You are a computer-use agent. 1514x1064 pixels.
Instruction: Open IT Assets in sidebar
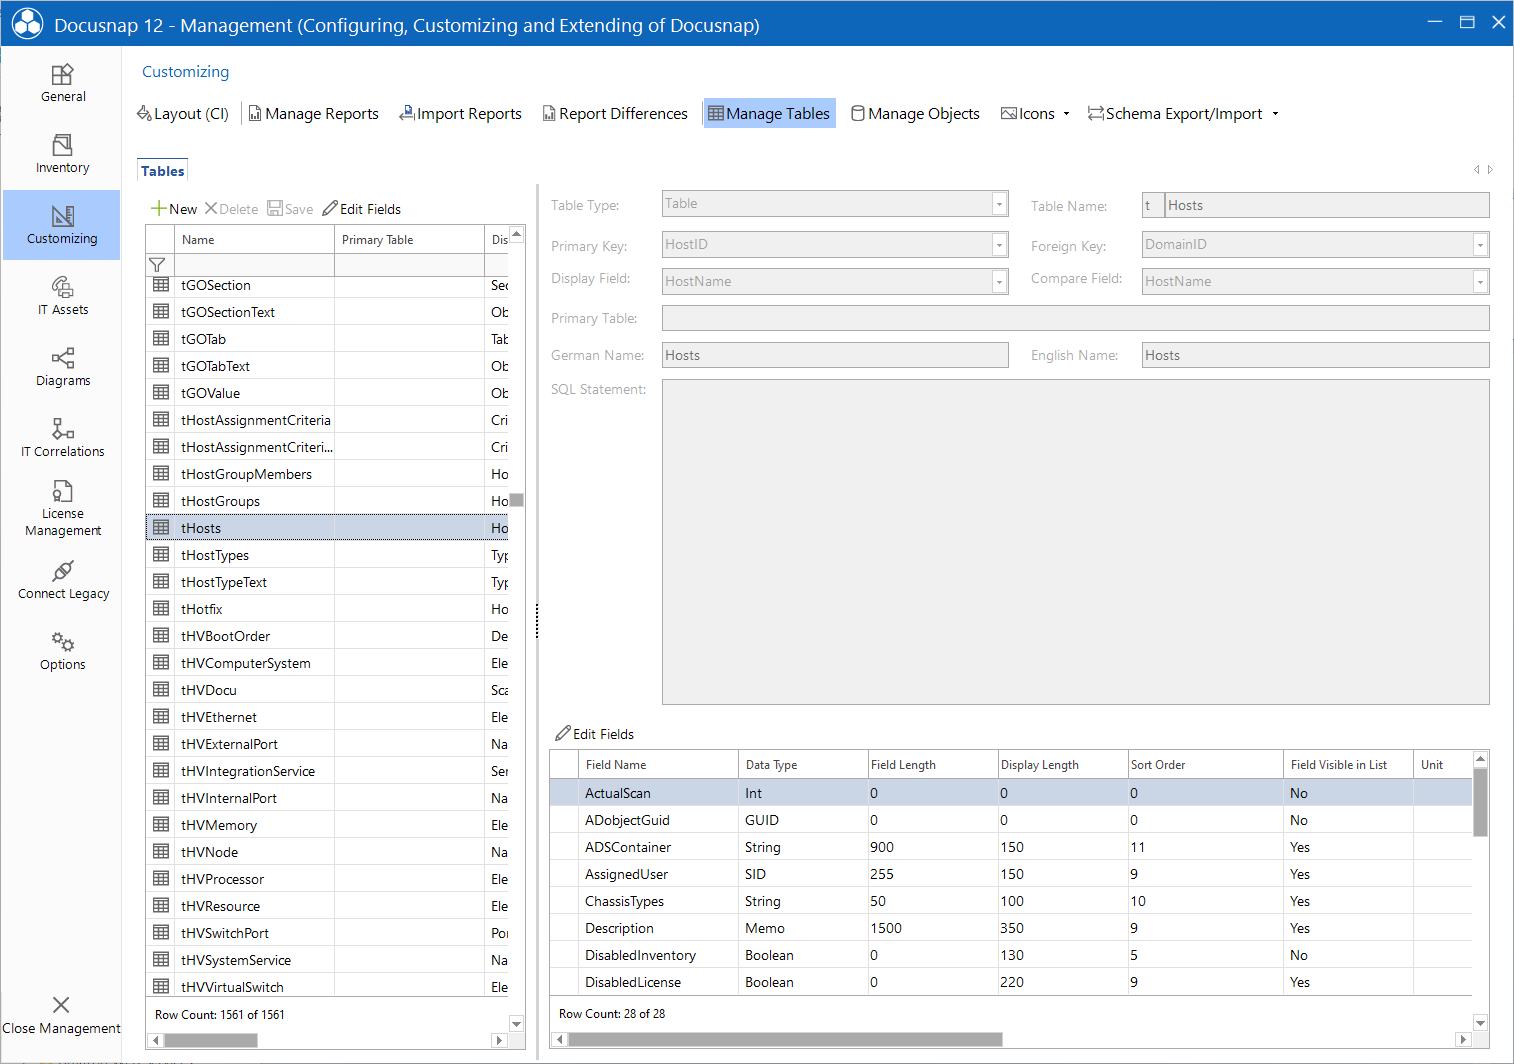coord(62,296)
